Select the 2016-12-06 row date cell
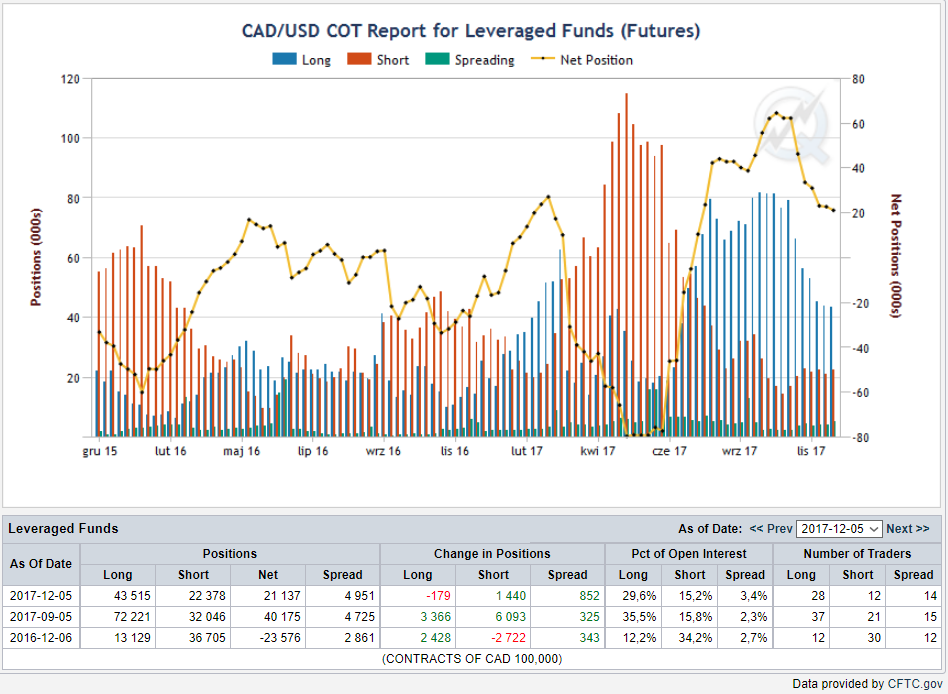The height and width of the screenshot is (694, 948). click(x=41, y=638)
